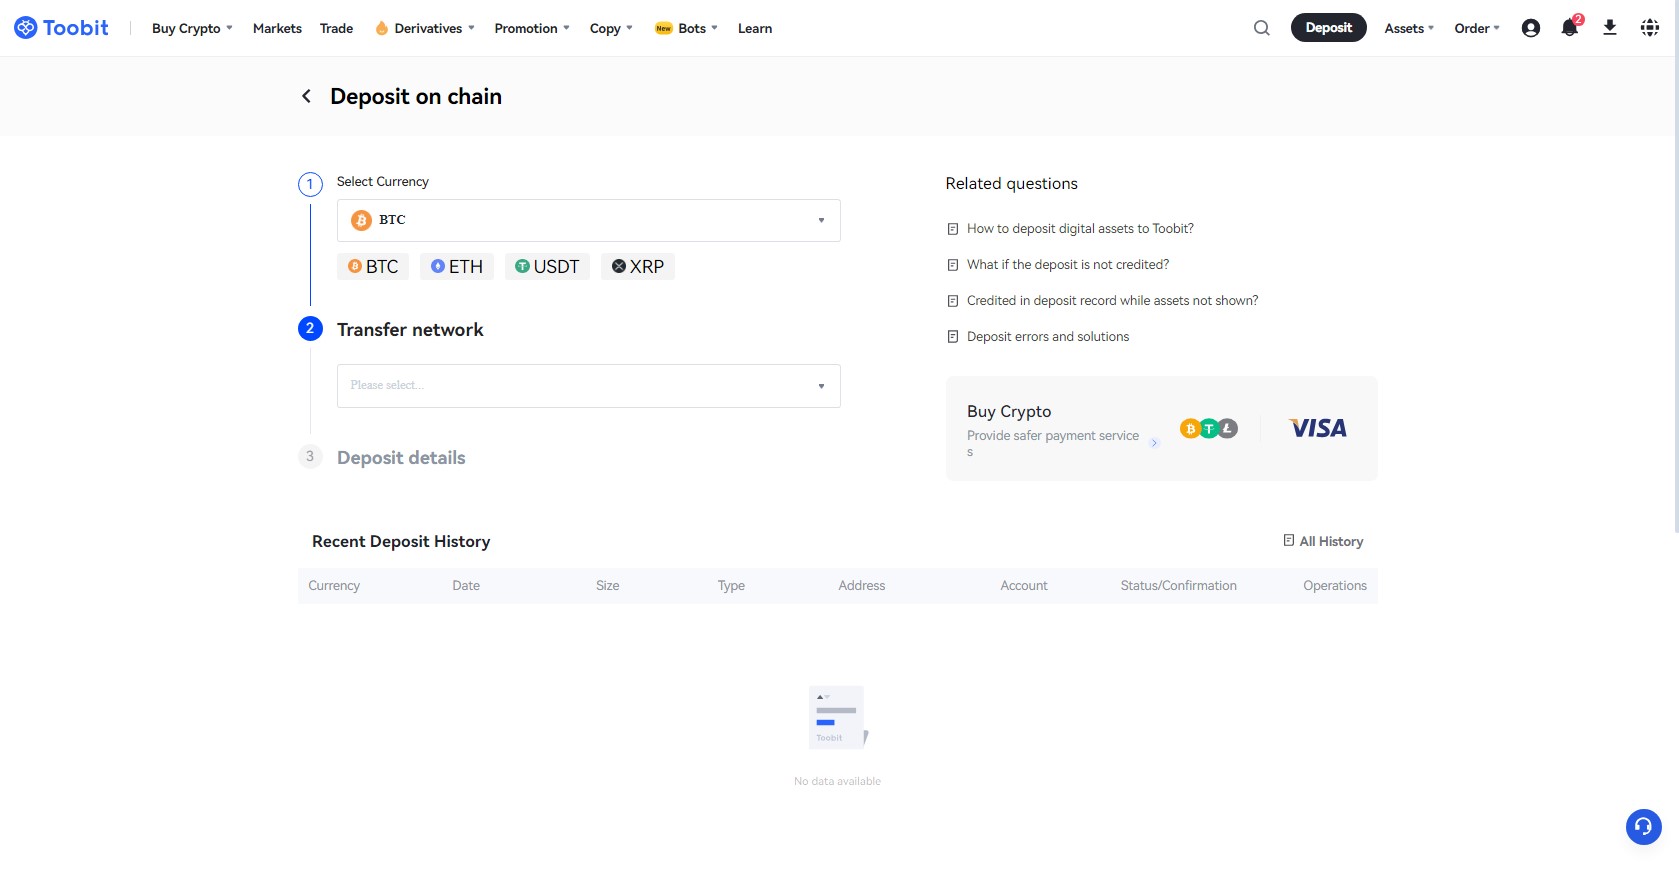Open the search icon in header
This screenshot has width=1679, height=886.
pos(1262,28)
